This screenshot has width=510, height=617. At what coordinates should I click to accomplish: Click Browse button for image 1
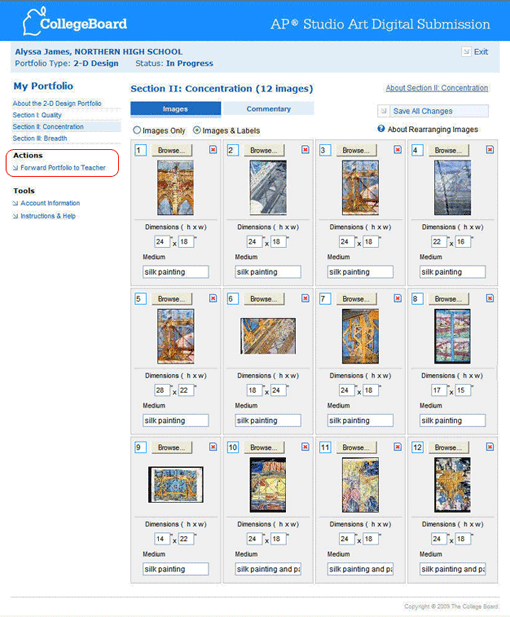[x=172, y=150]
